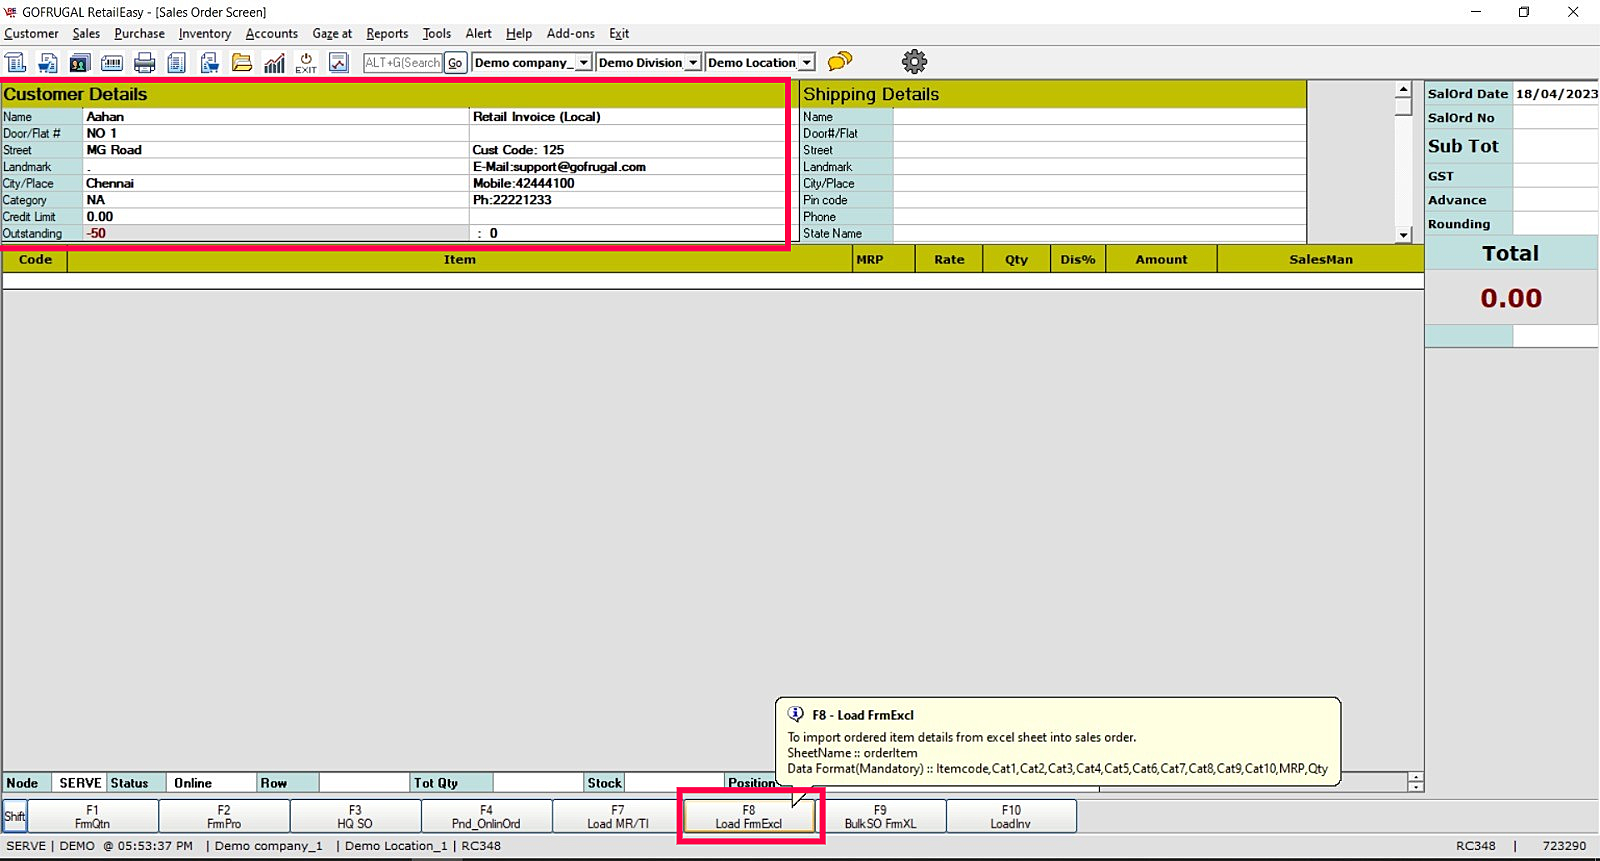The image size is (1600, 861).
Task: Click the E-Mail support@gofrugal.com text
Action: pos(559,167)
